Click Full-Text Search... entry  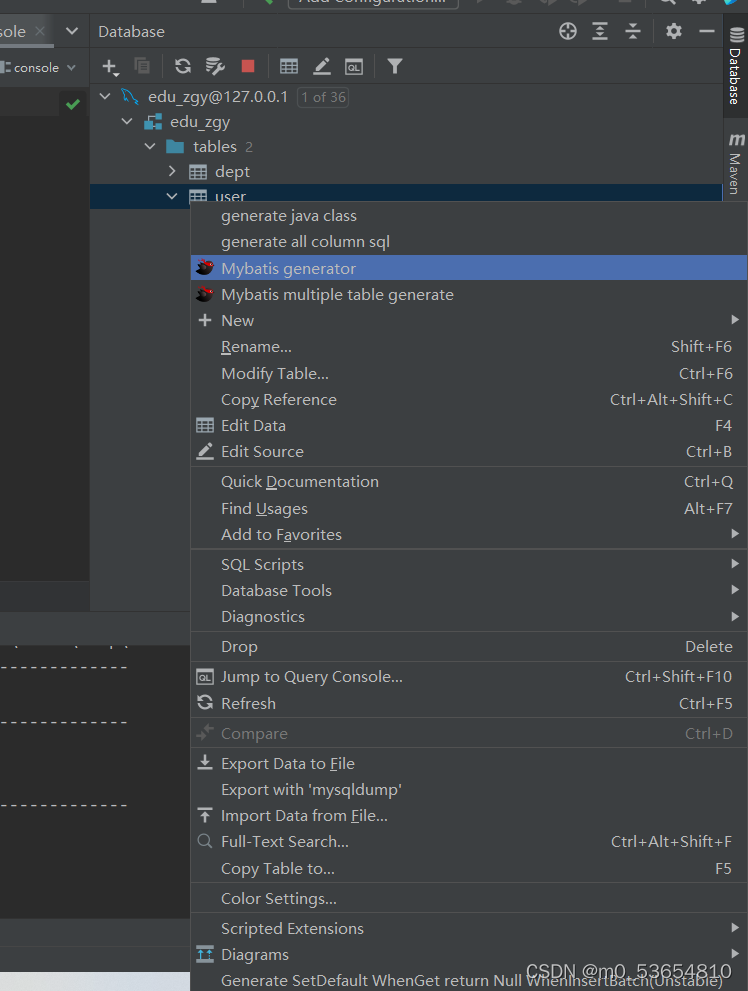[469, 842]
